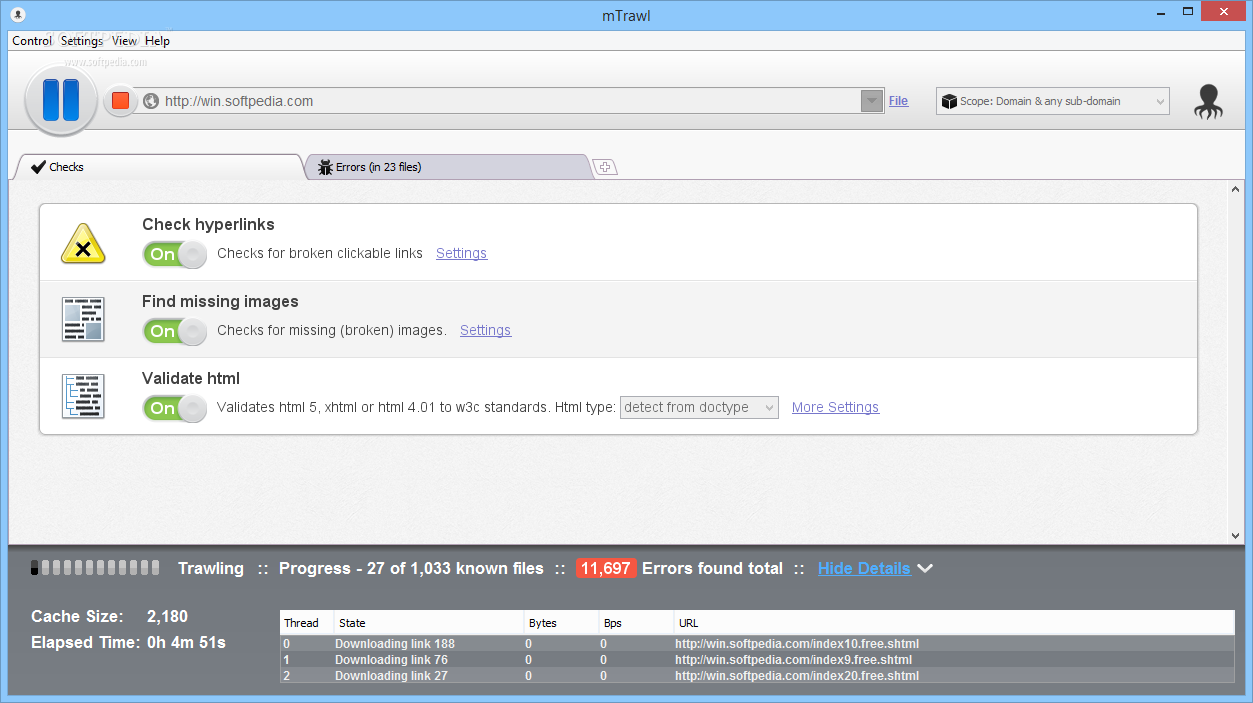Click the yellow warning icon for Check hyperlinks
Screen dimensions: 1253x703
pos(83,243)
